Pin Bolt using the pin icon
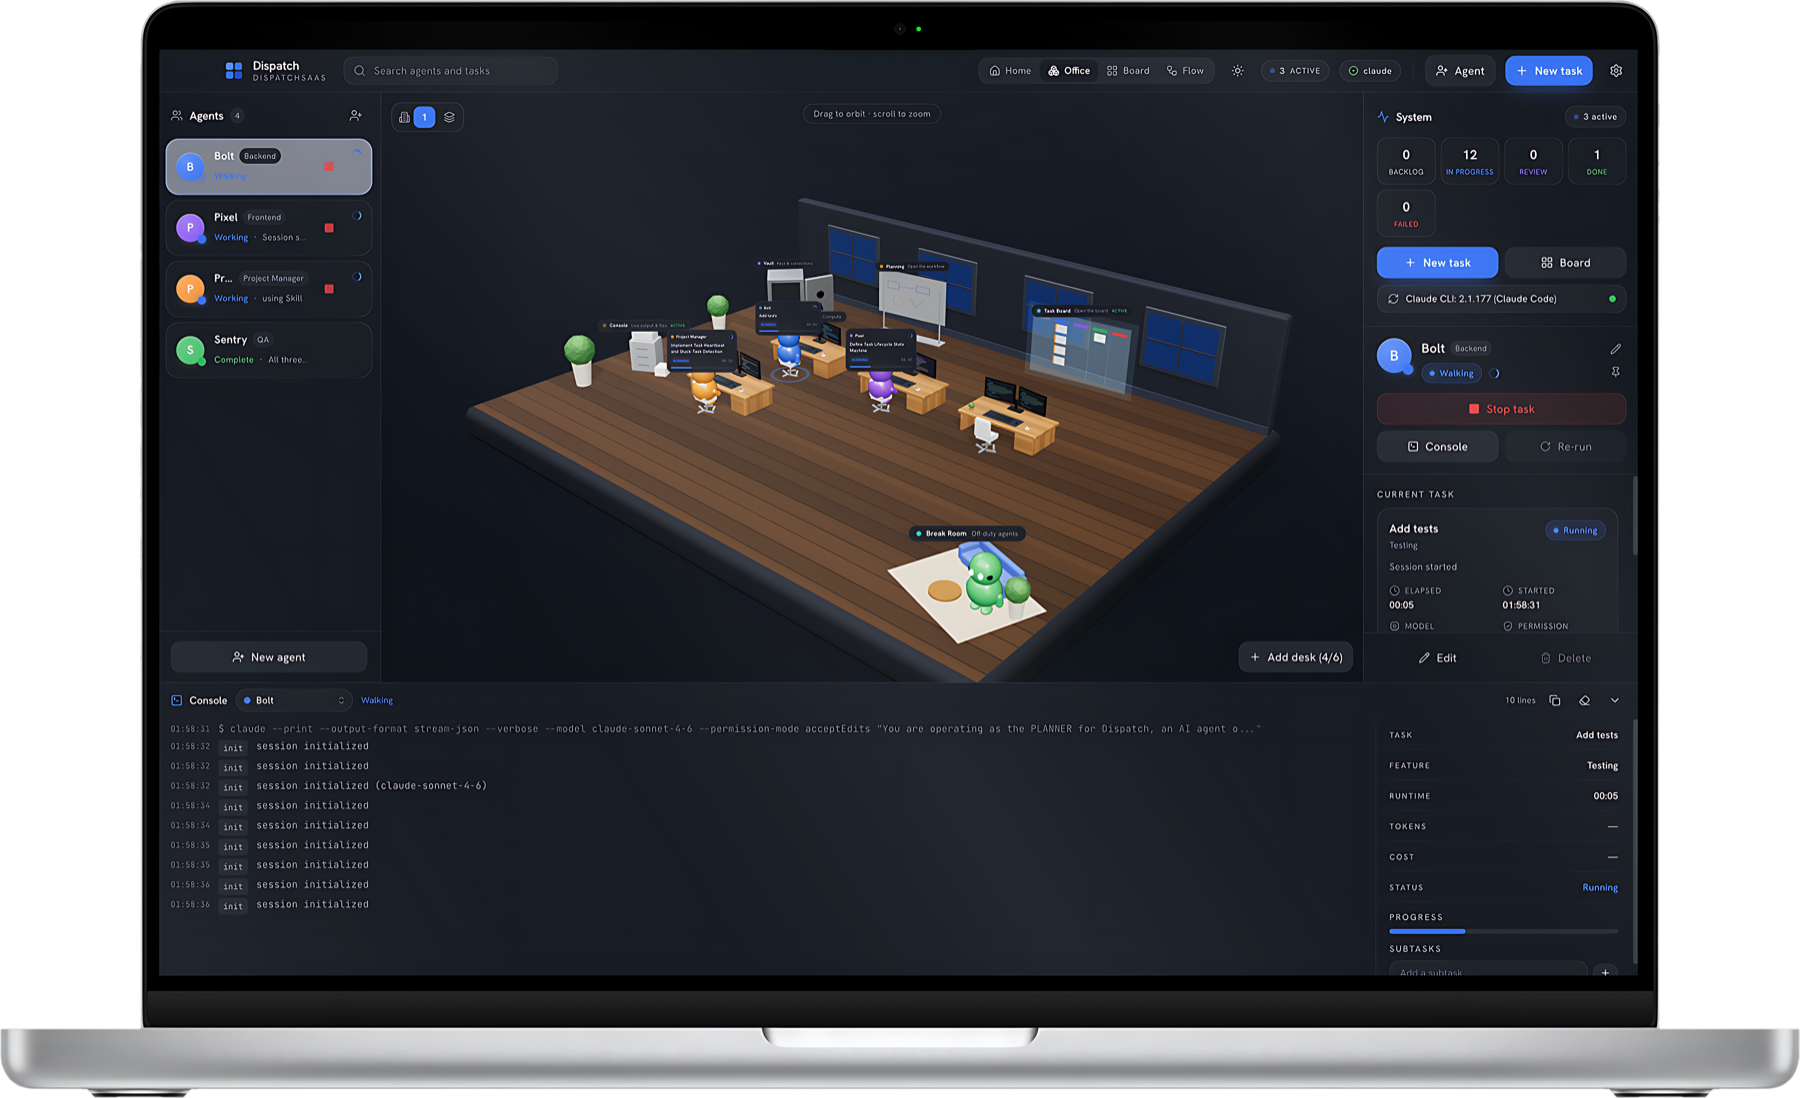The width and height of the screenshot is (1800, 1098). (x=1615, y=372)
